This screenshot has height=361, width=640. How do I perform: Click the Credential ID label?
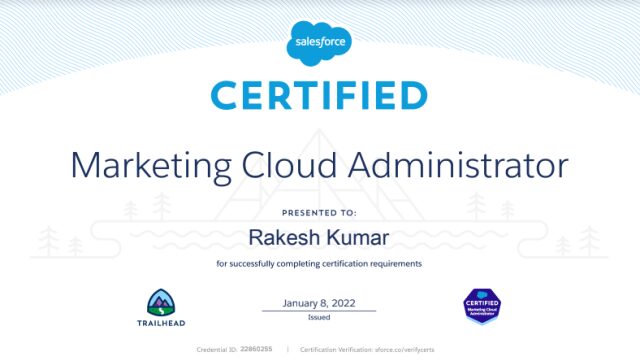click(217, 350)
